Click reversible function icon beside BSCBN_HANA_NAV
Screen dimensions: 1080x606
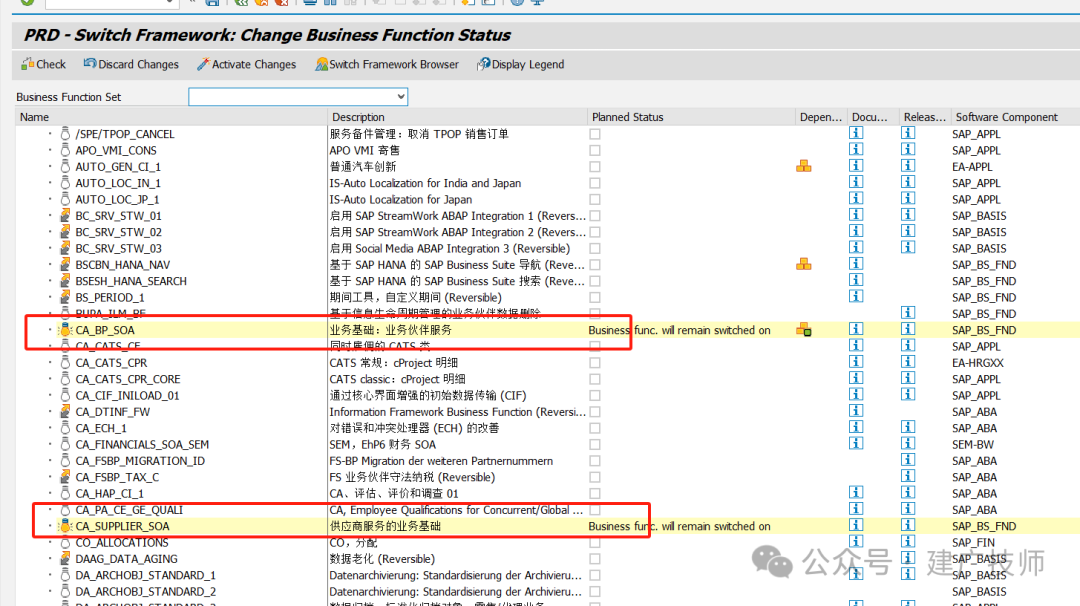(x=65, y=264)
